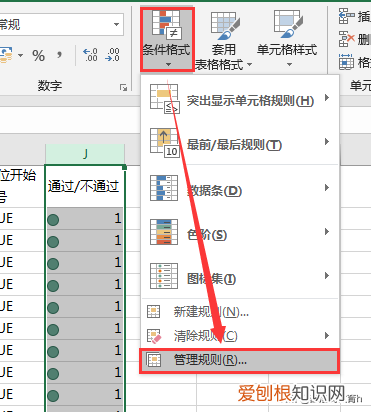Click the accounting currency format icon
The image size is (371, 412).
point(6,55)
